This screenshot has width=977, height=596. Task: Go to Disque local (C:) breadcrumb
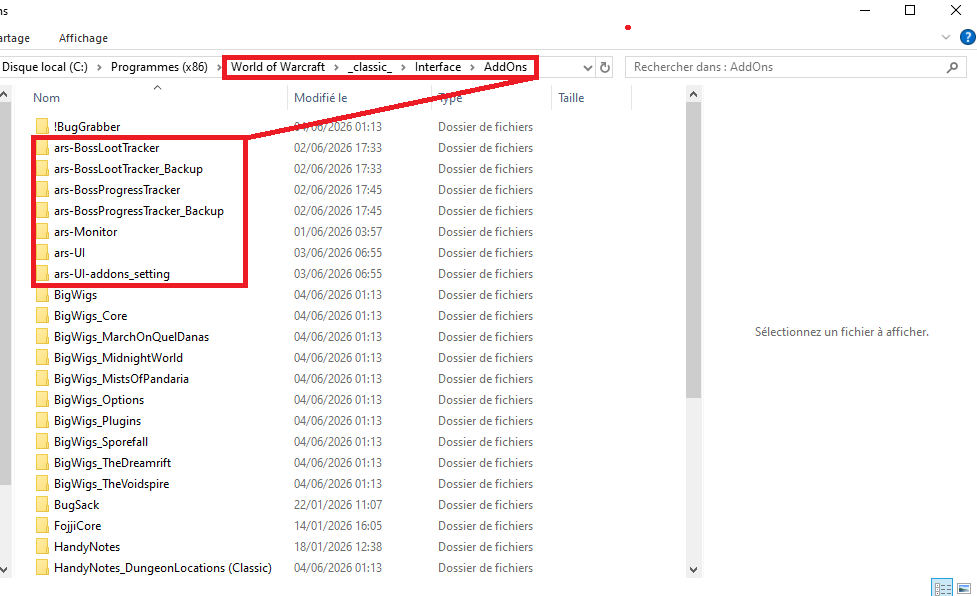click(x=45, y=67)
